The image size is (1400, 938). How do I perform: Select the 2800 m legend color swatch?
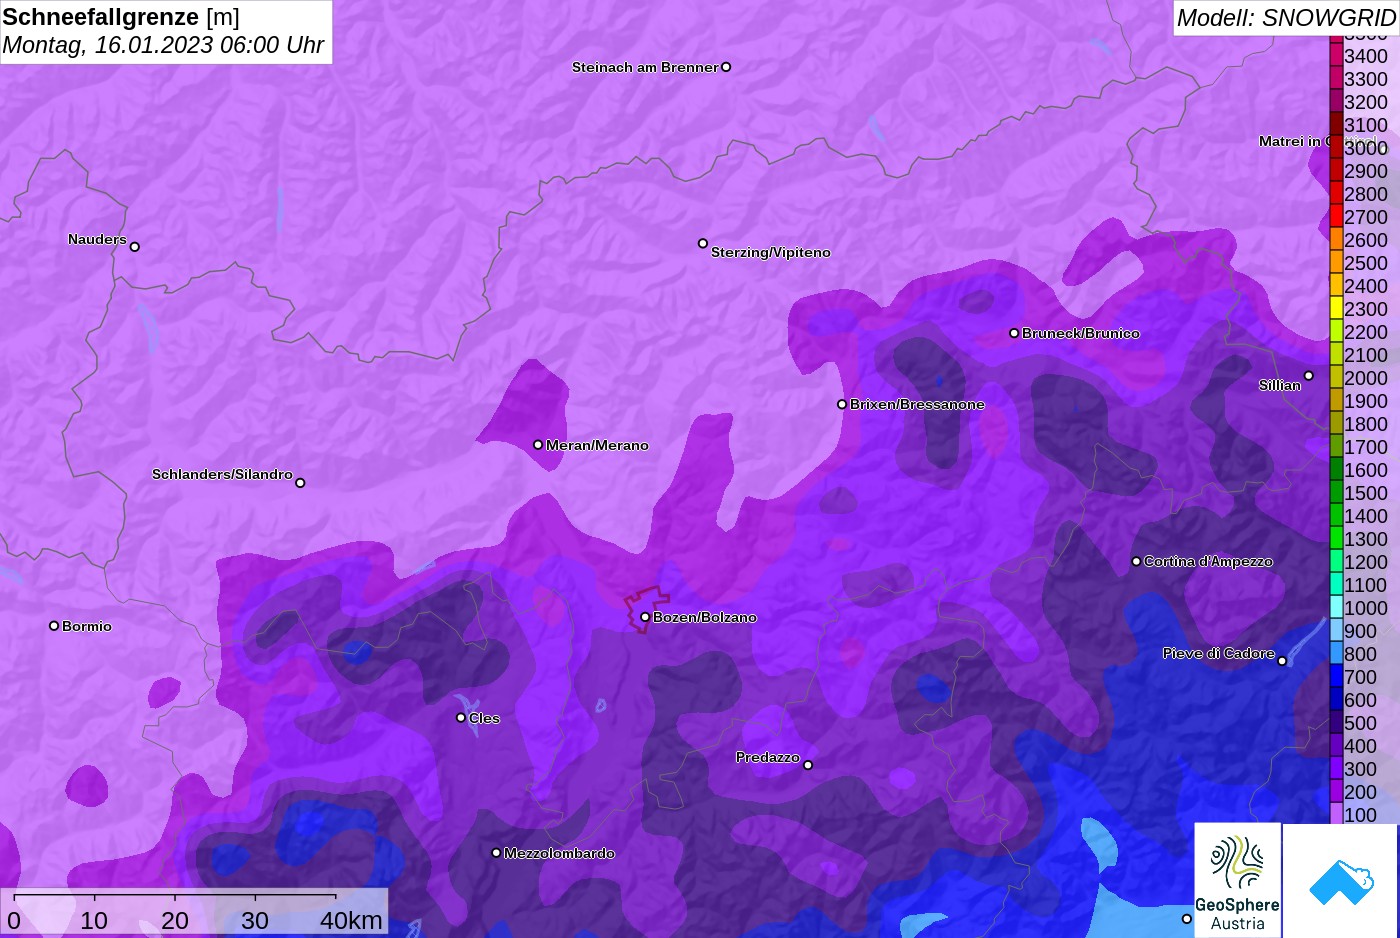point(1336,194)
